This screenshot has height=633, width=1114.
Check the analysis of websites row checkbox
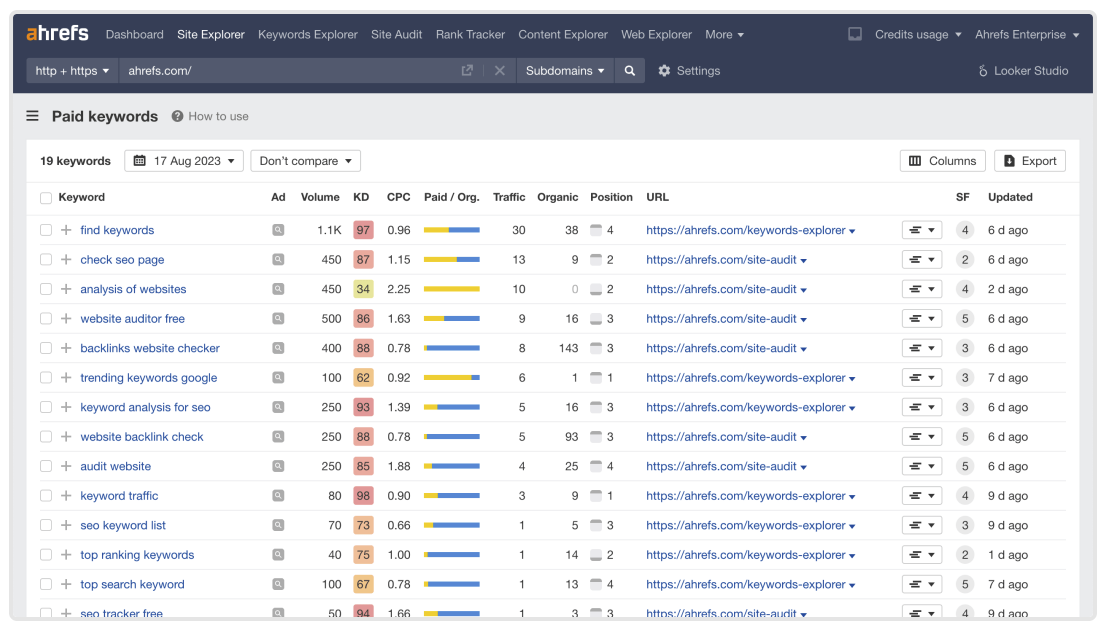tap(46, 289)
